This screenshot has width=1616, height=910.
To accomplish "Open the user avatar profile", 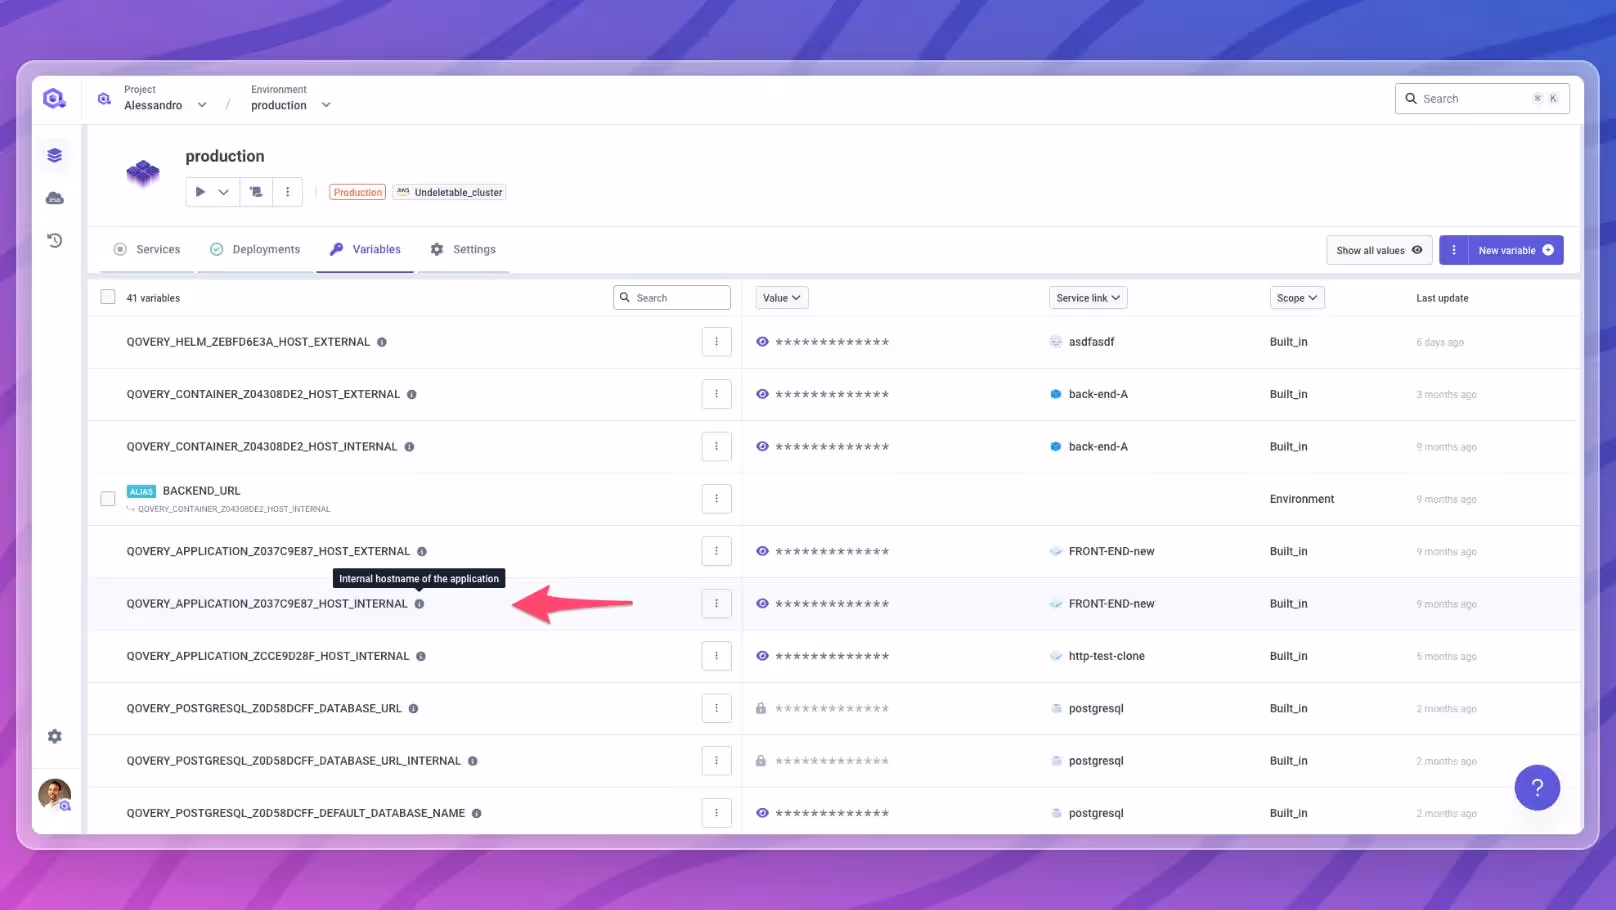I will [x=54, y=794].
